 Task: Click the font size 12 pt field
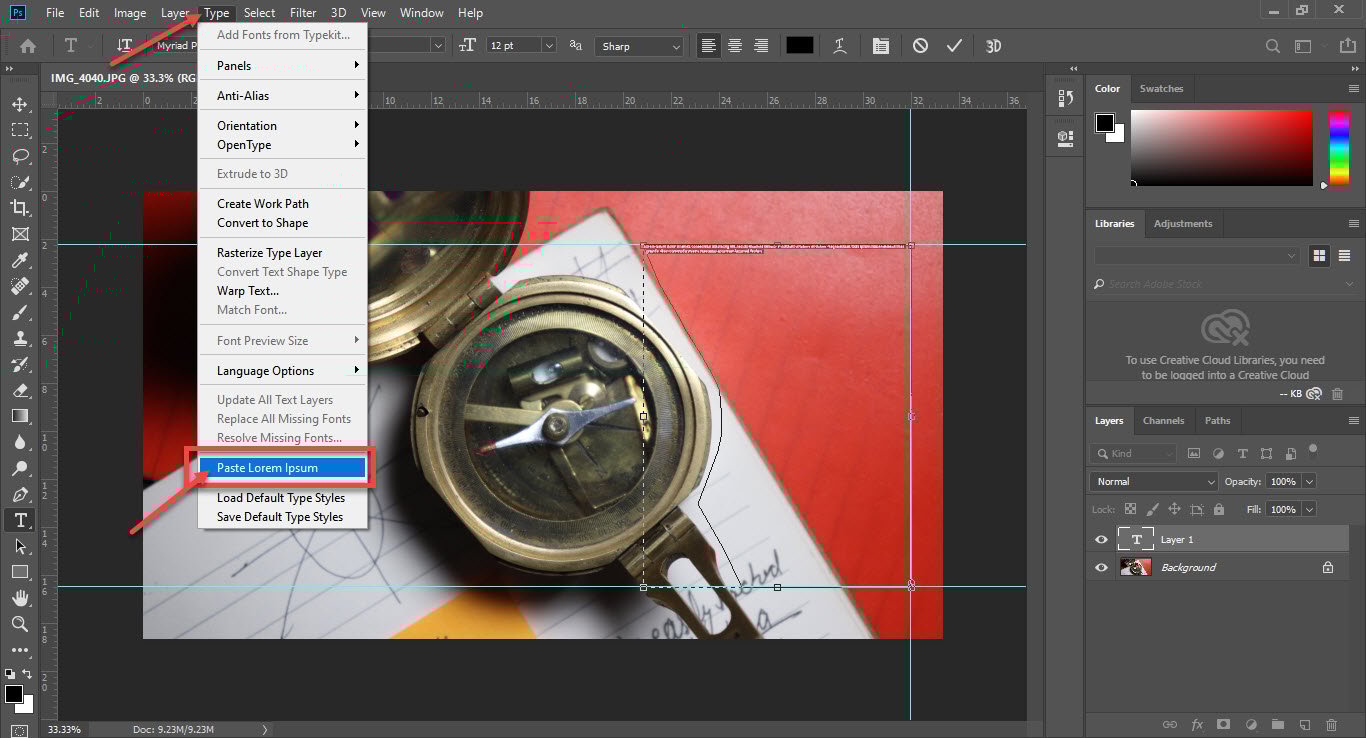(513, 46)
